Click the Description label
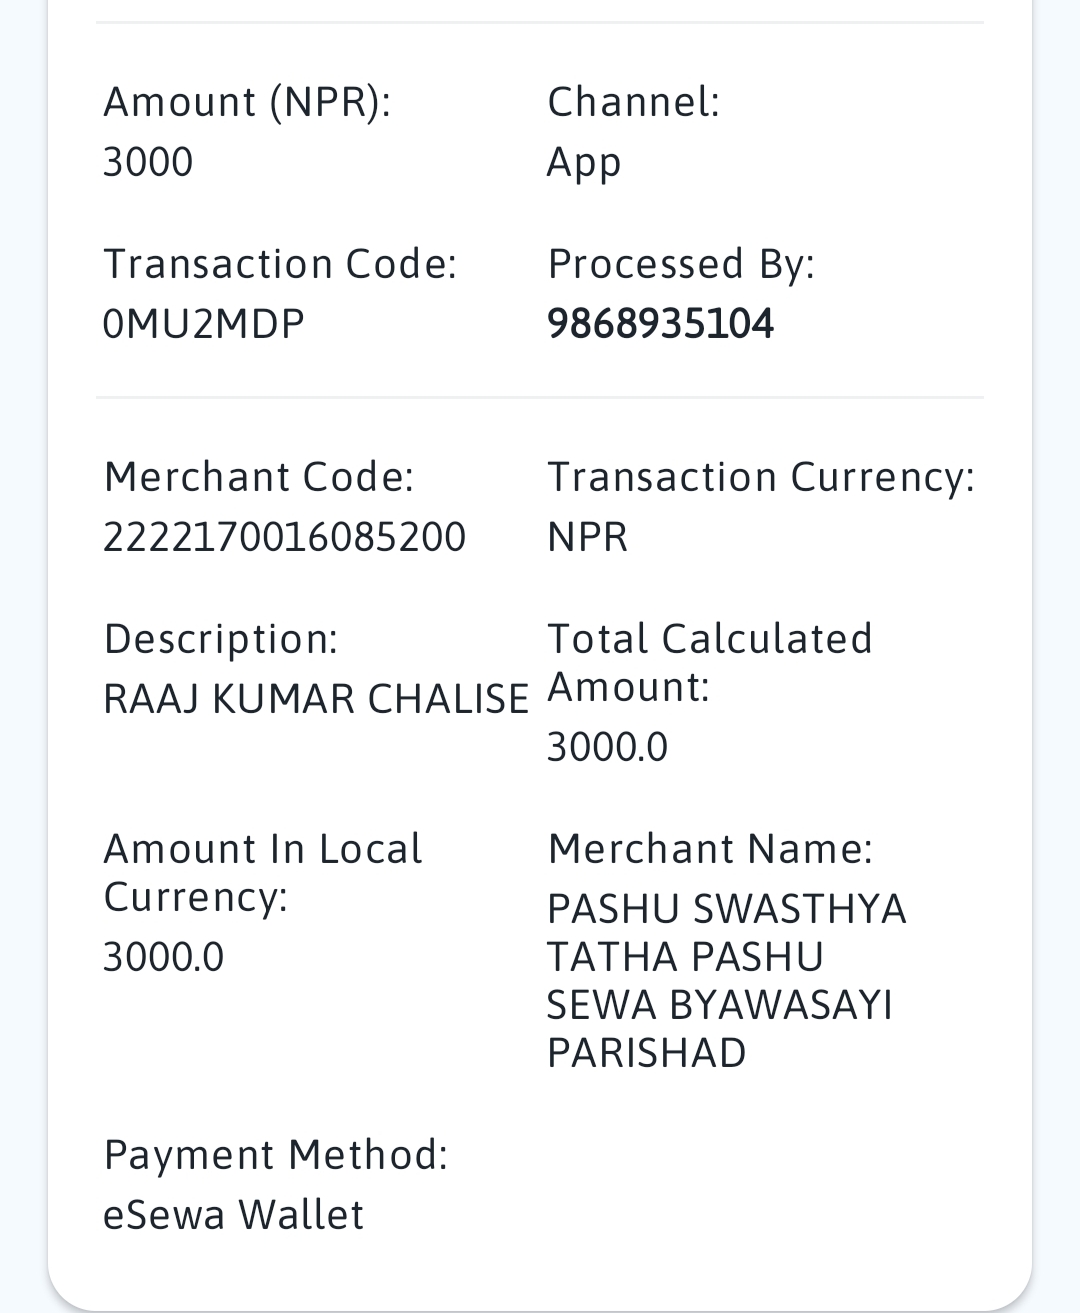 tap(221, 640)
